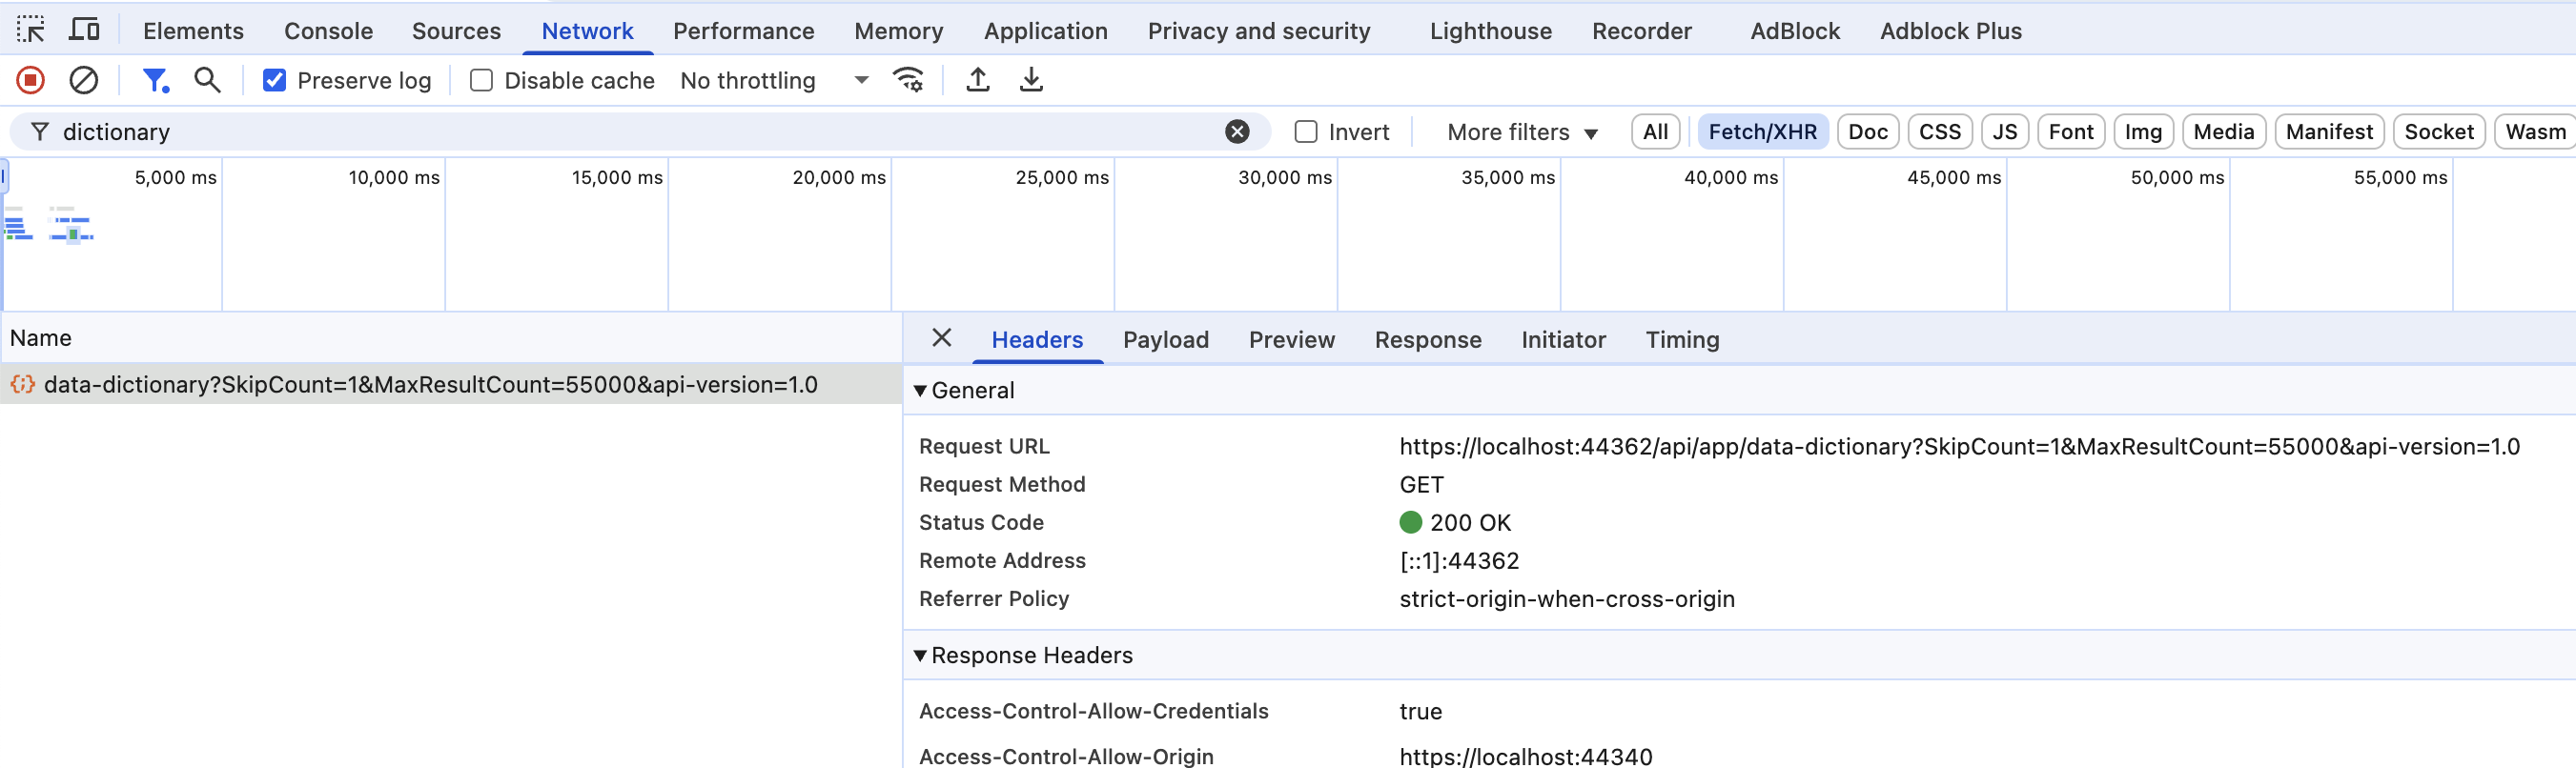
Task: Switch to the Console tab
Action: point(328,31)
